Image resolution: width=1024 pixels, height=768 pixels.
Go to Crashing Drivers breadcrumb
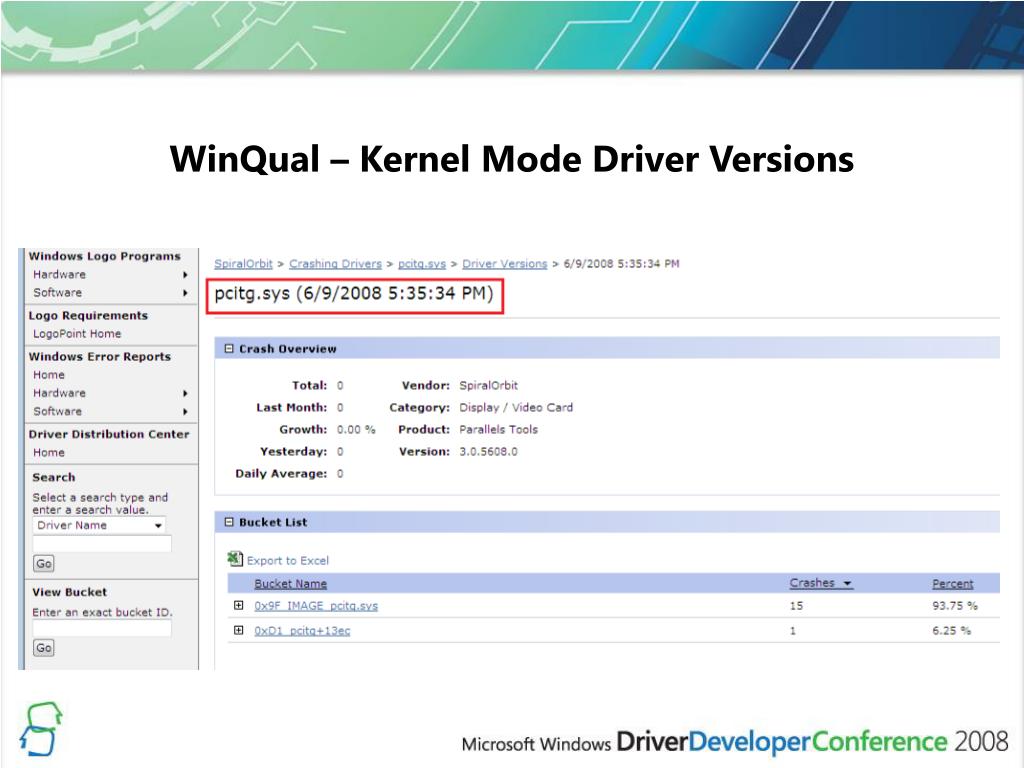(x=335, y=264)
